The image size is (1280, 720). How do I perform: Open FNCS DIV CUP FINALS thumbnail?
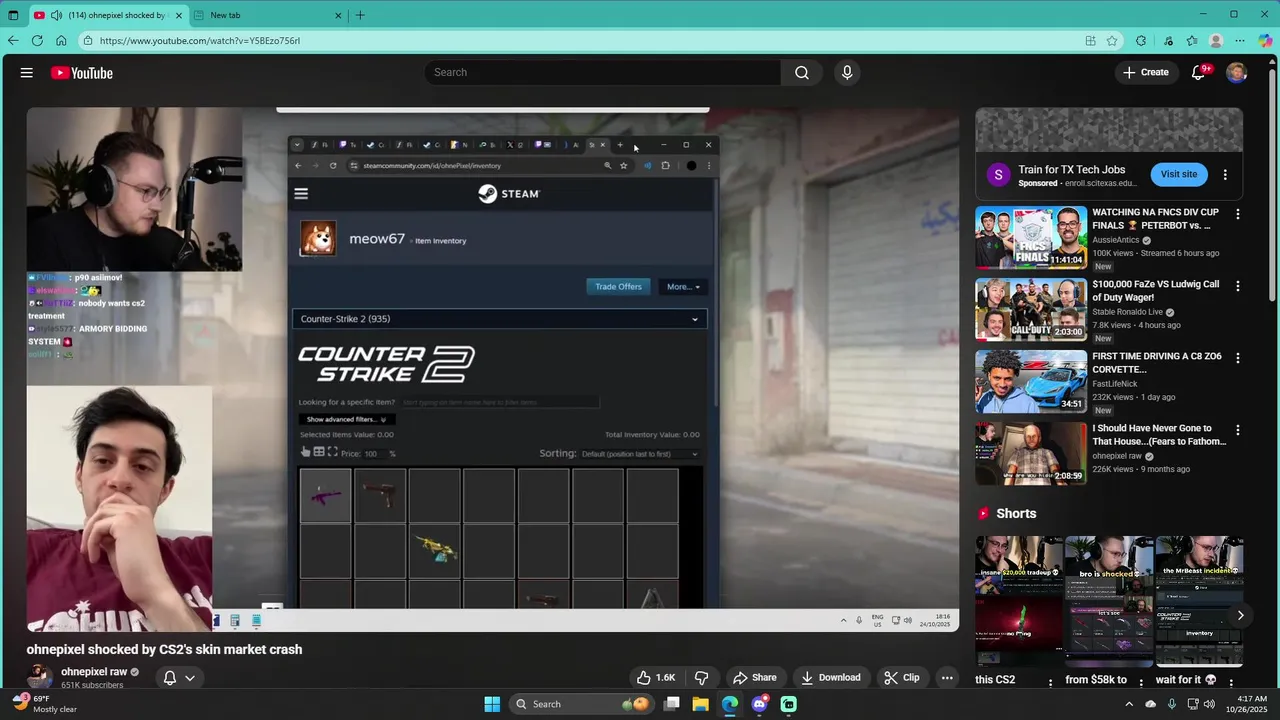pyautogui.click(x=1031, y=238)
